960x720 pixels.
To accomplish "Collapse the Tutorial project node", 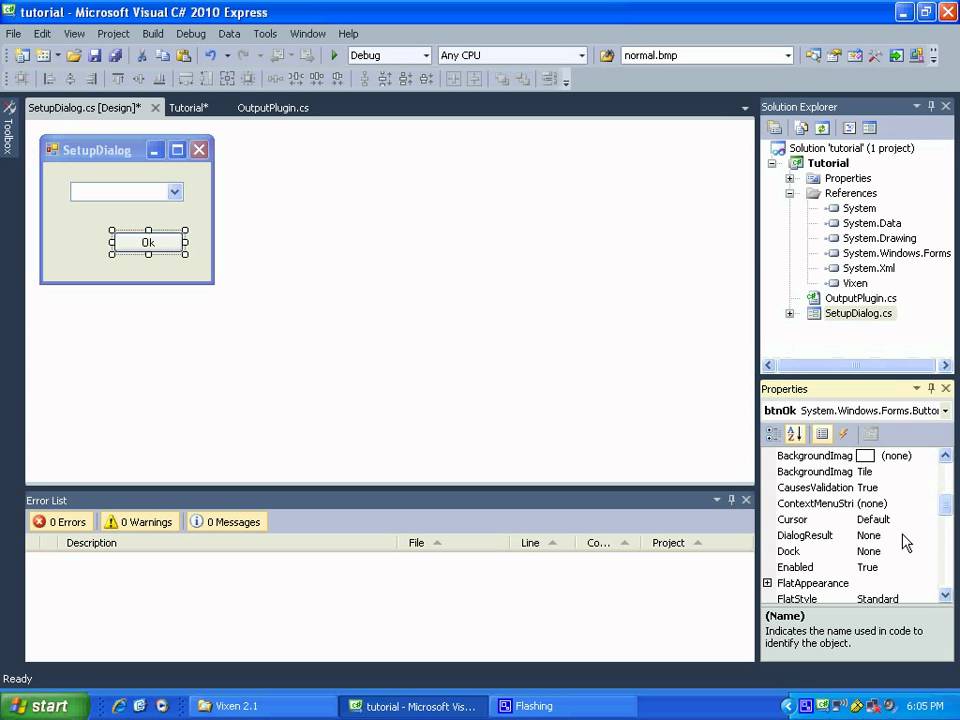I will click(x=772, y=163).
